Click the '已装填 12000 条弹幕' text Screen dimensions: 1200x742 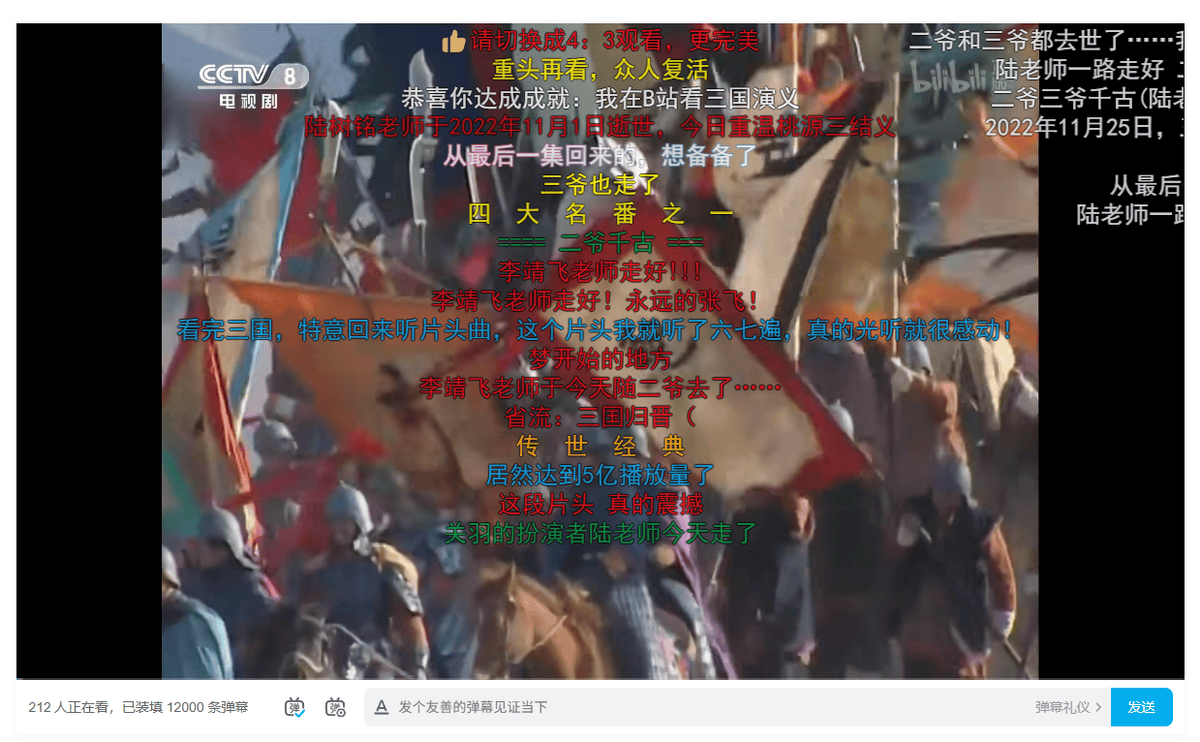185,707
